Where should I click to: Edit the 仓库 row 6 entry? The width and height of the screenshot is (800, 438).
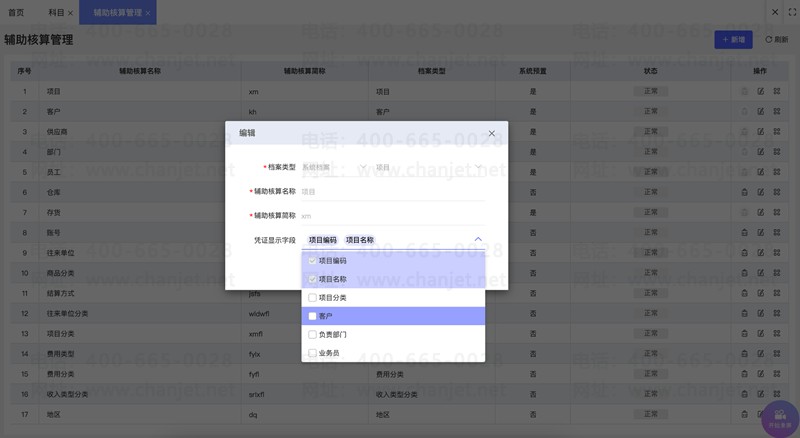pos(761,192)
